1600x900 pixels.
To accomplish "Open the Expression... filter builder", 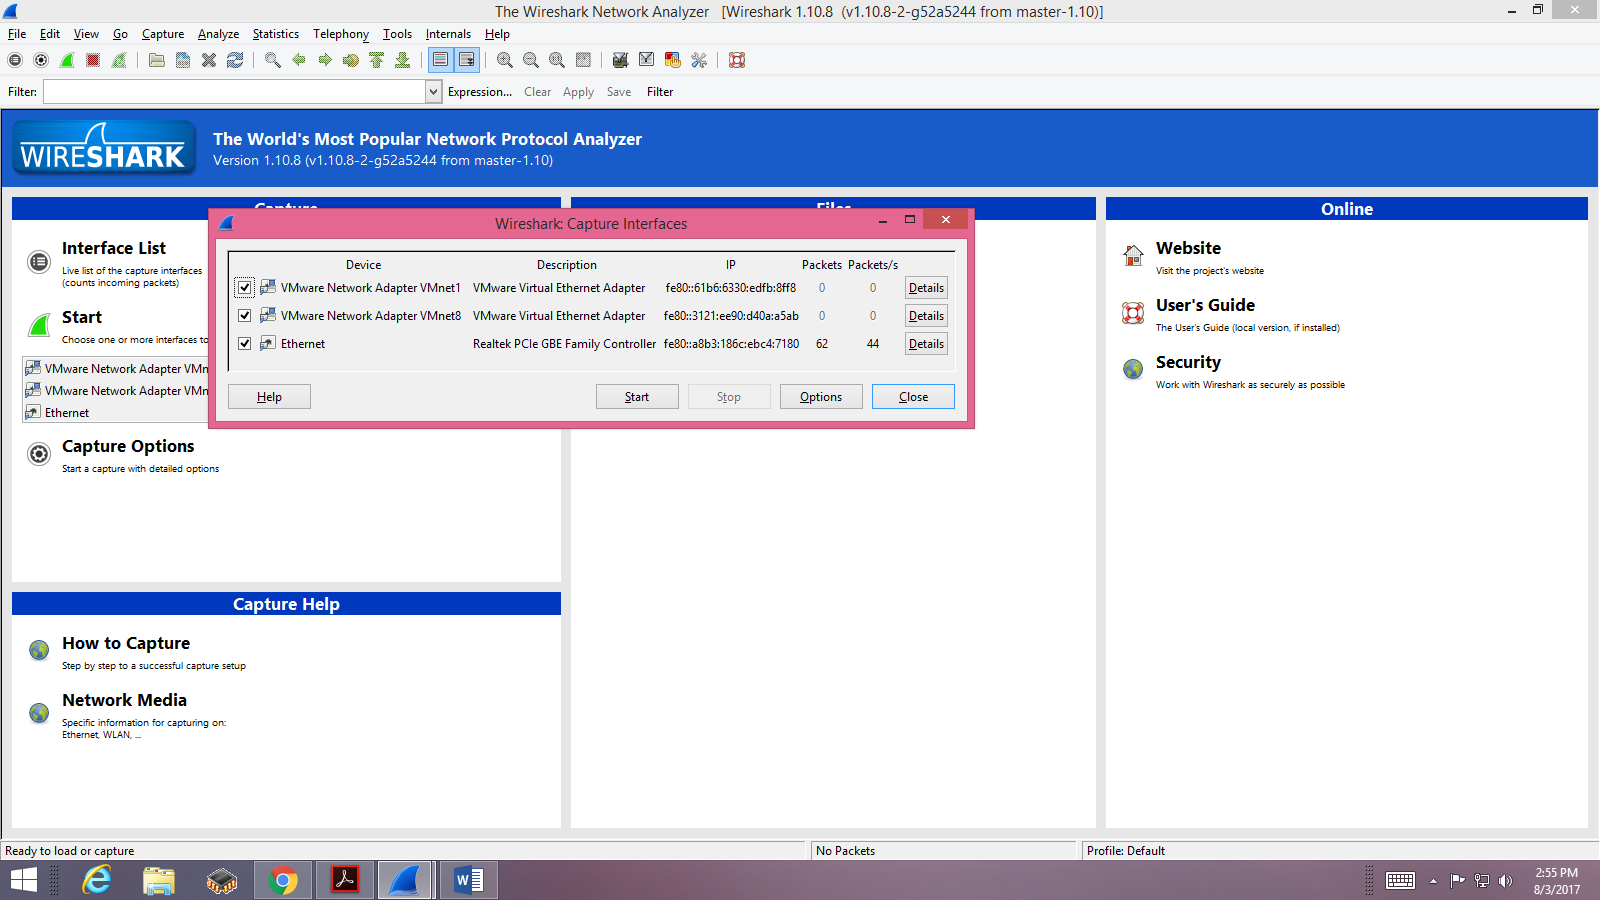I will (x=479, y=92).
